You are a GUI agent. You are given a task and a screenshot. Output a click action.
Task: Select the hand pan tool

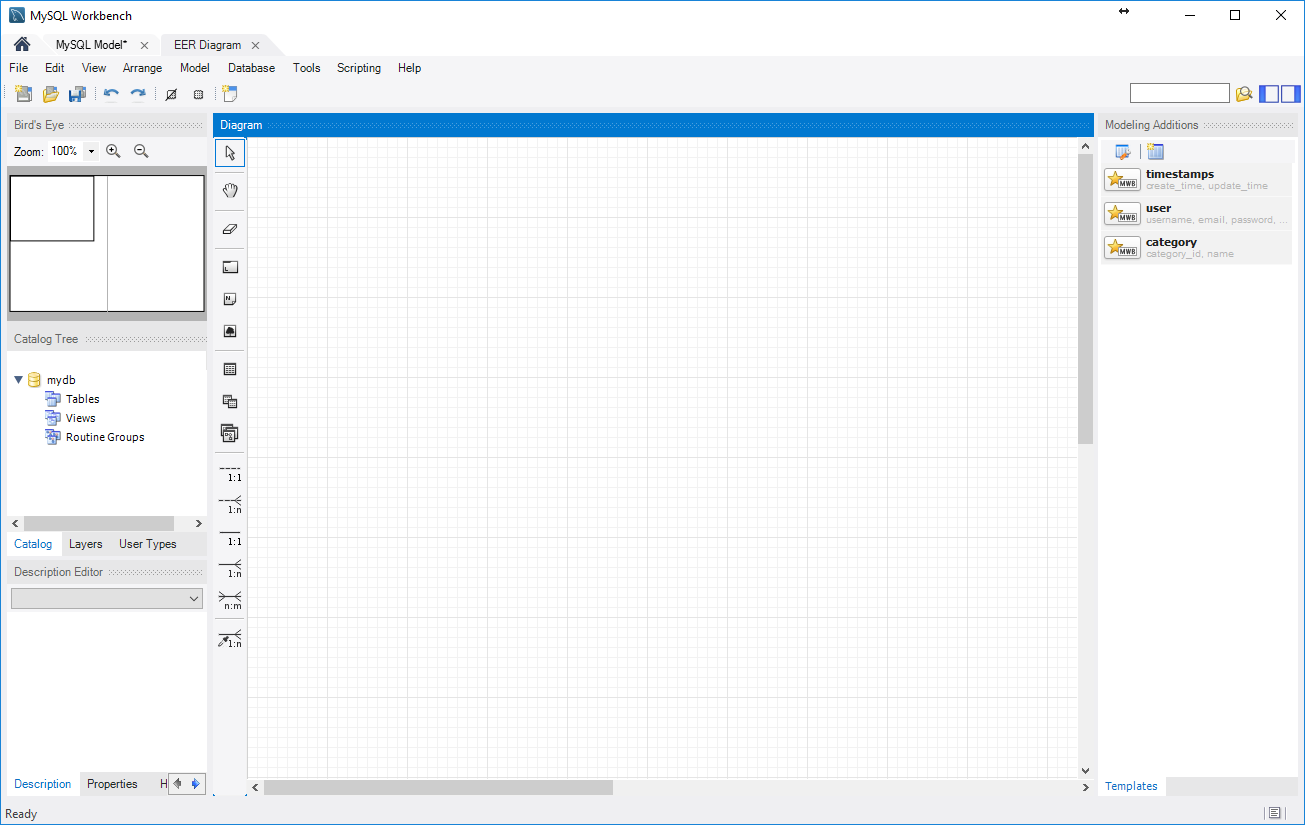[230, 191]
